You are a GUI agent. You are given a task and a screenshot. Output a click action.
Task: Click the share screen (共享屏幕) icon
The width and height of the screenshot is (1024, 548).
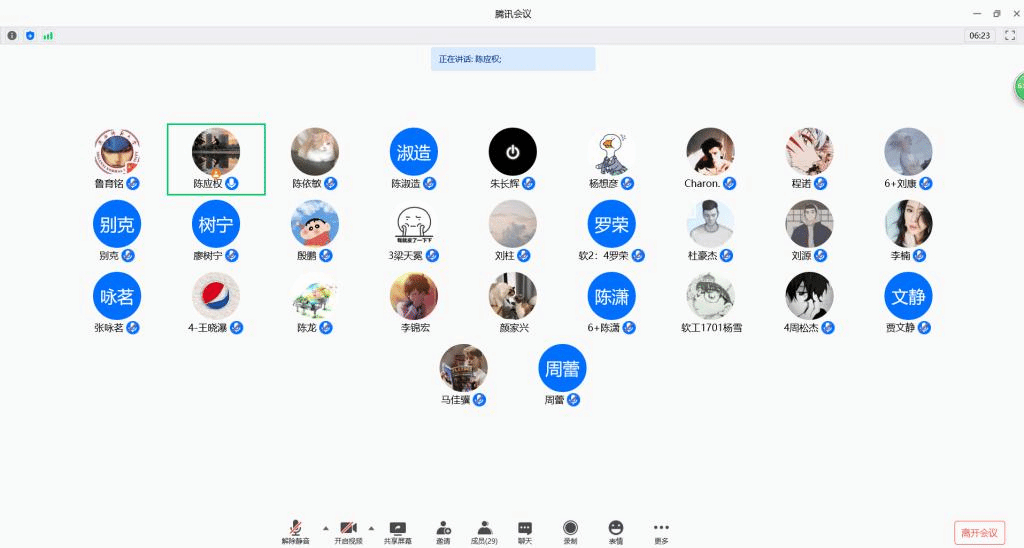click(x=396, y=528)
